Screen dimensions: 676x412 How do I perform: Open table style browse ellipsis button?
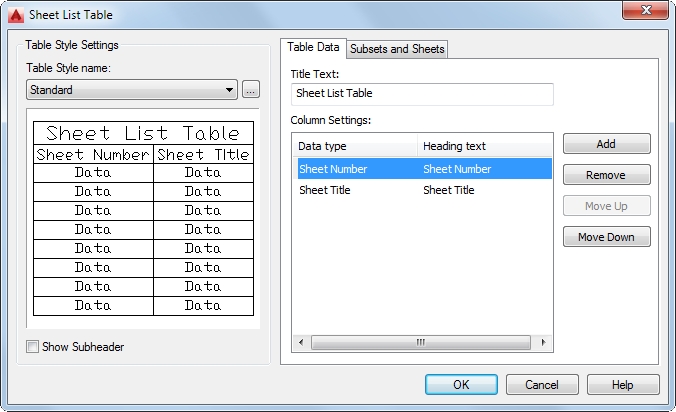[251, 90]
